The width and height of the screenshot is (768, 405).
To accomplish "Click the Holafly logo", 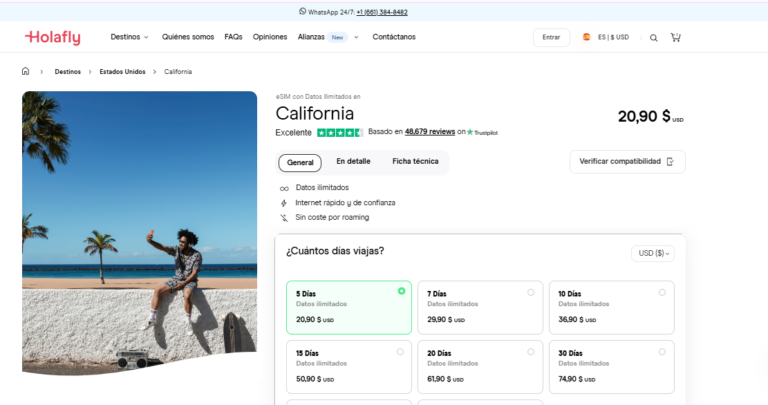I will [53, 37].
